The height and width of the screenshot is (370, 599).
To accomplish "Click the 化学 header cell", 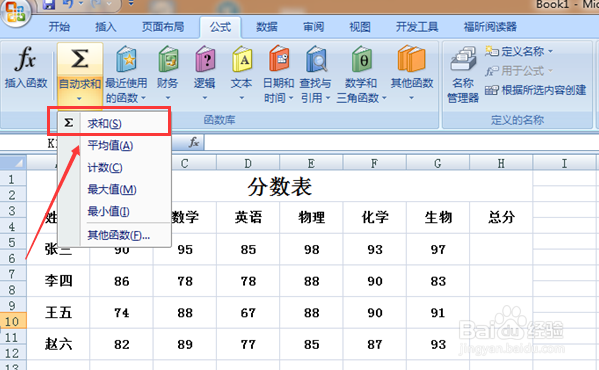I will point(374,217).
